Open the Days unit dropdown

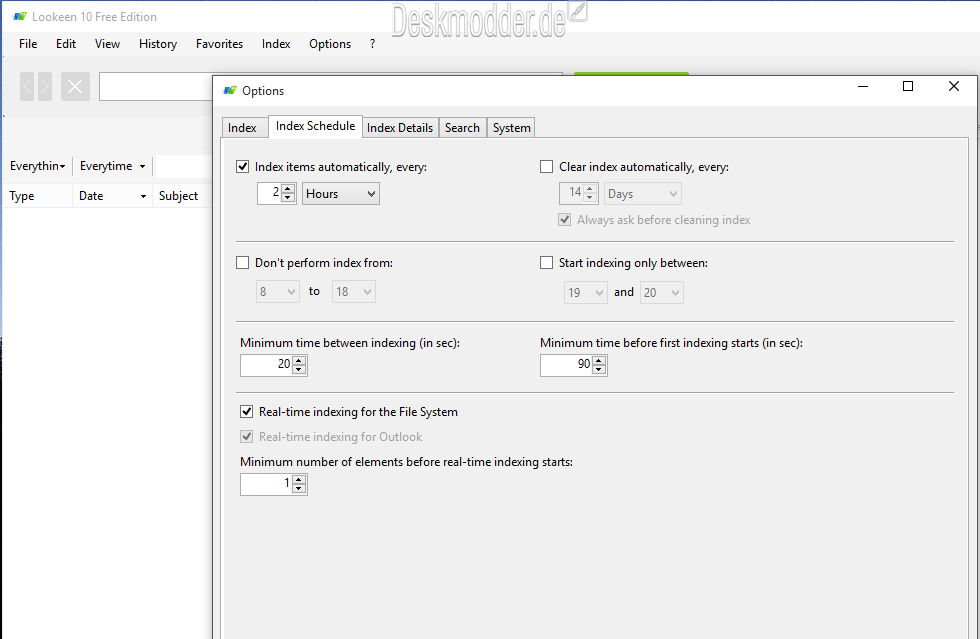click(x=642, y=194)
